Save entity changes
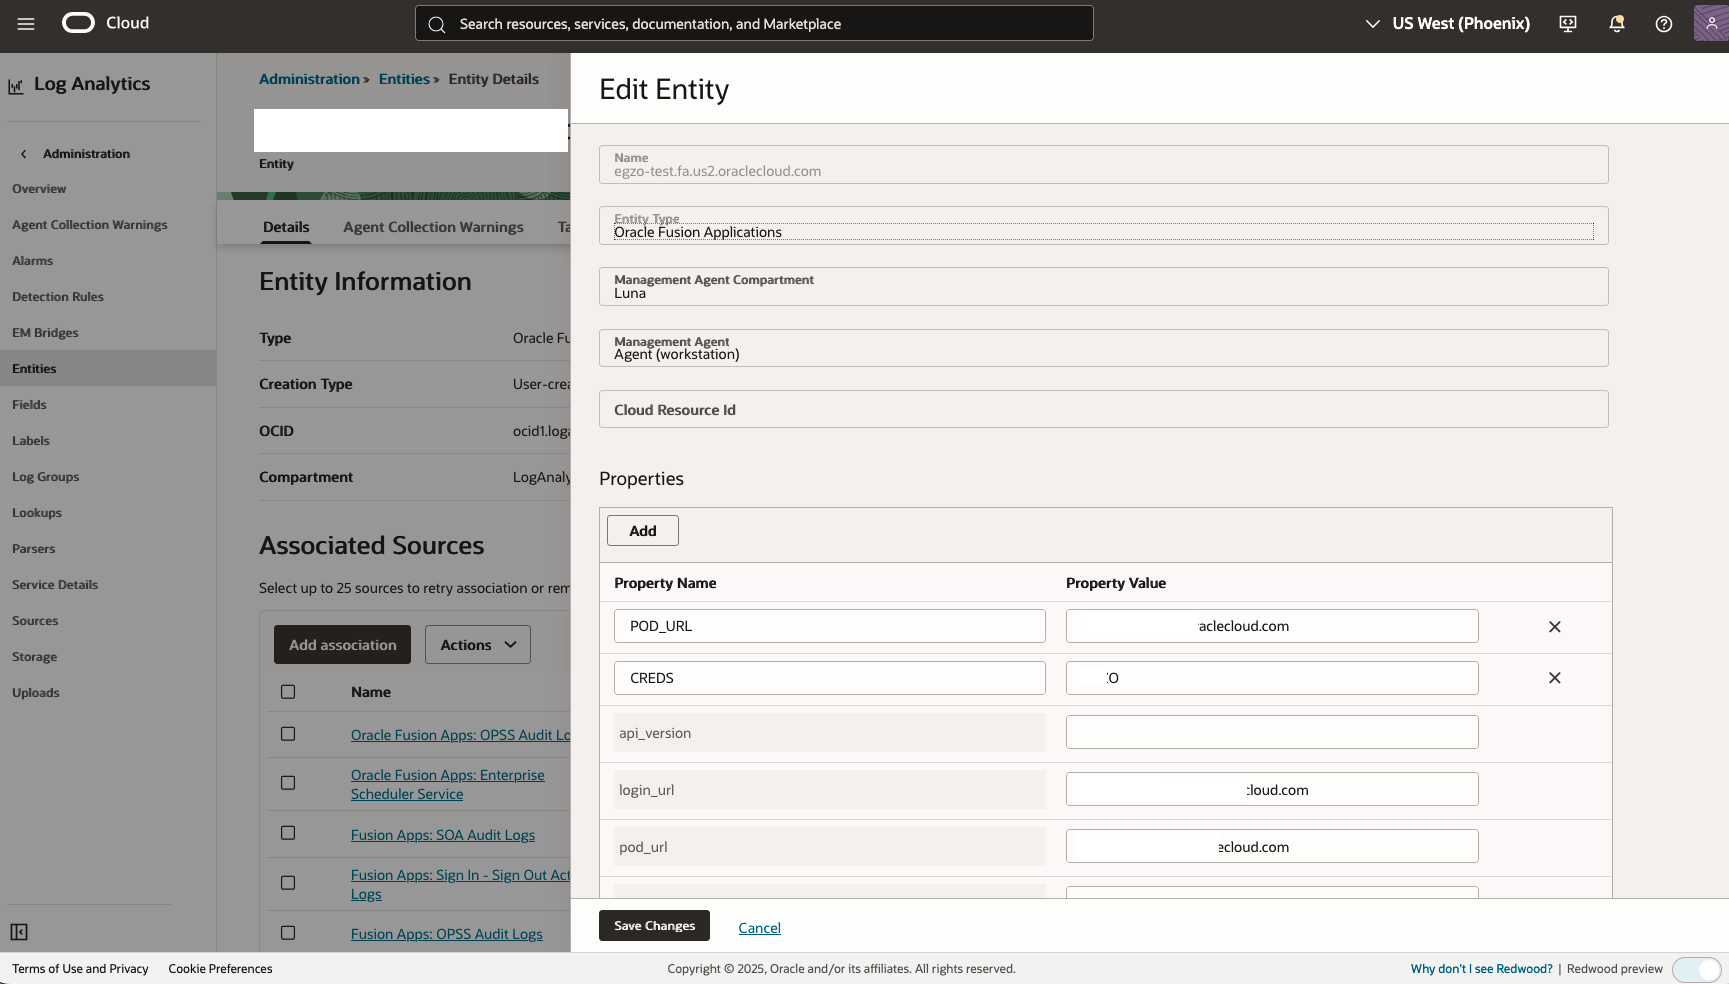This screenshot has width=1729, height=984. [x=653, y=925]
